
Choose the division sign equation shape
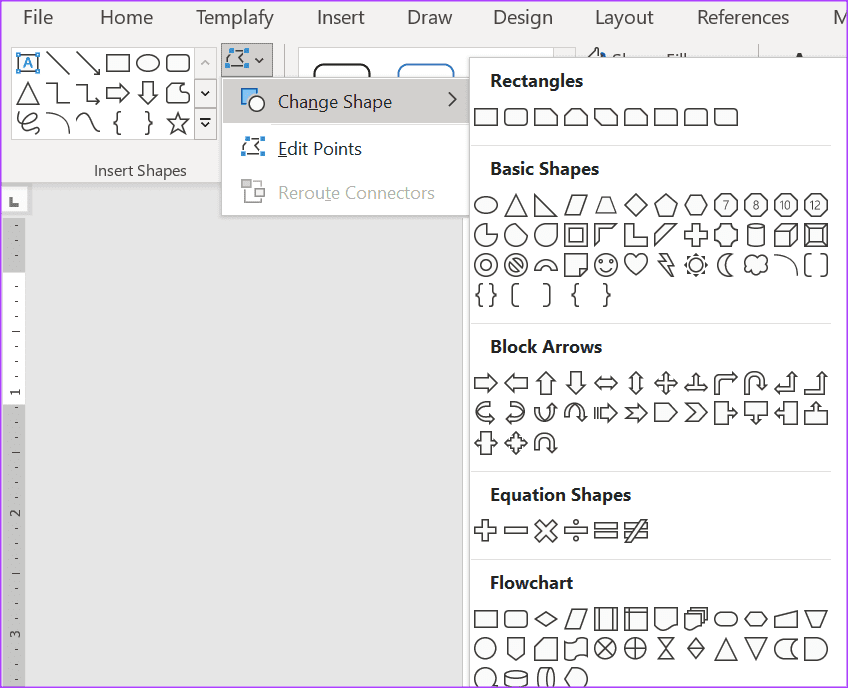[x=575, y=531]
